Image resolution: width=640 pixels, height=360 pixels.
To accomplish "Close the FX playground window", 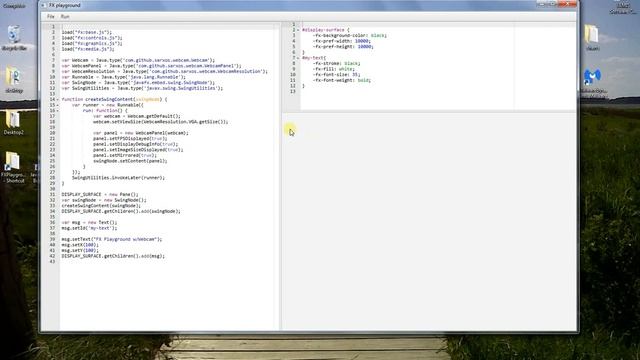I will point(567,4).
